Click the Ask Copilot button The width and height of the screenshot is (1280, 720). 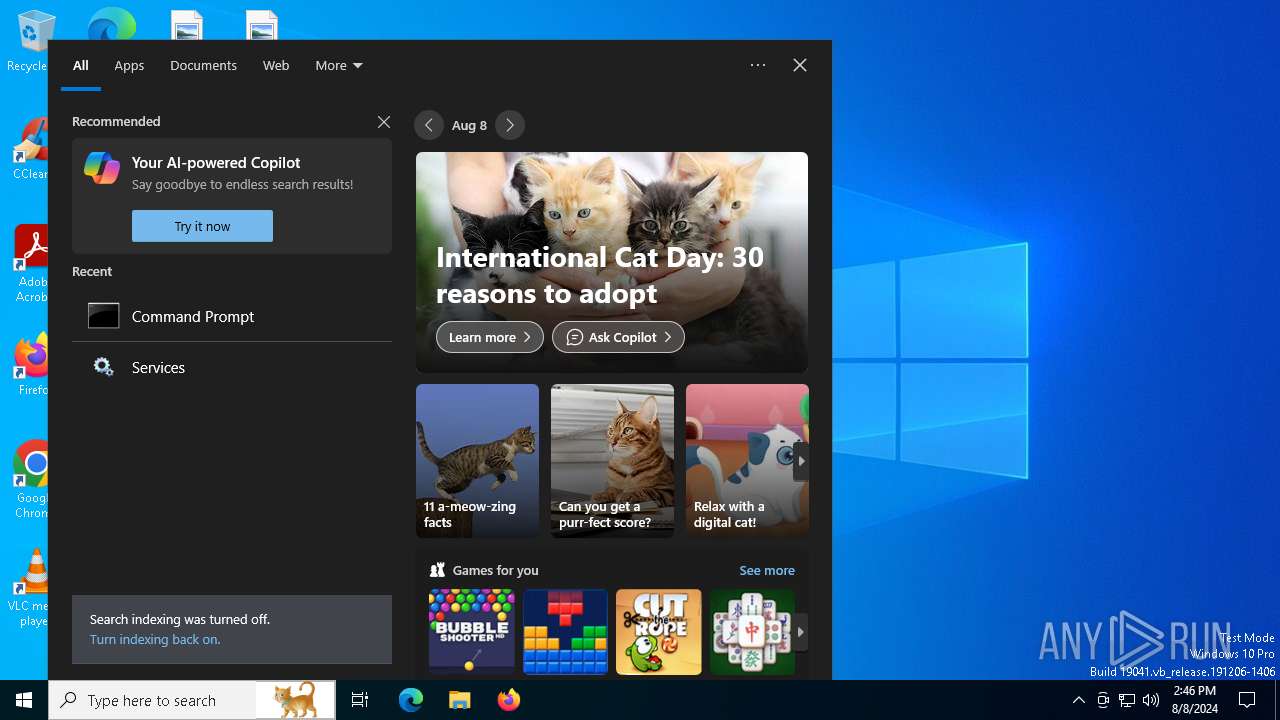(618, 337)
